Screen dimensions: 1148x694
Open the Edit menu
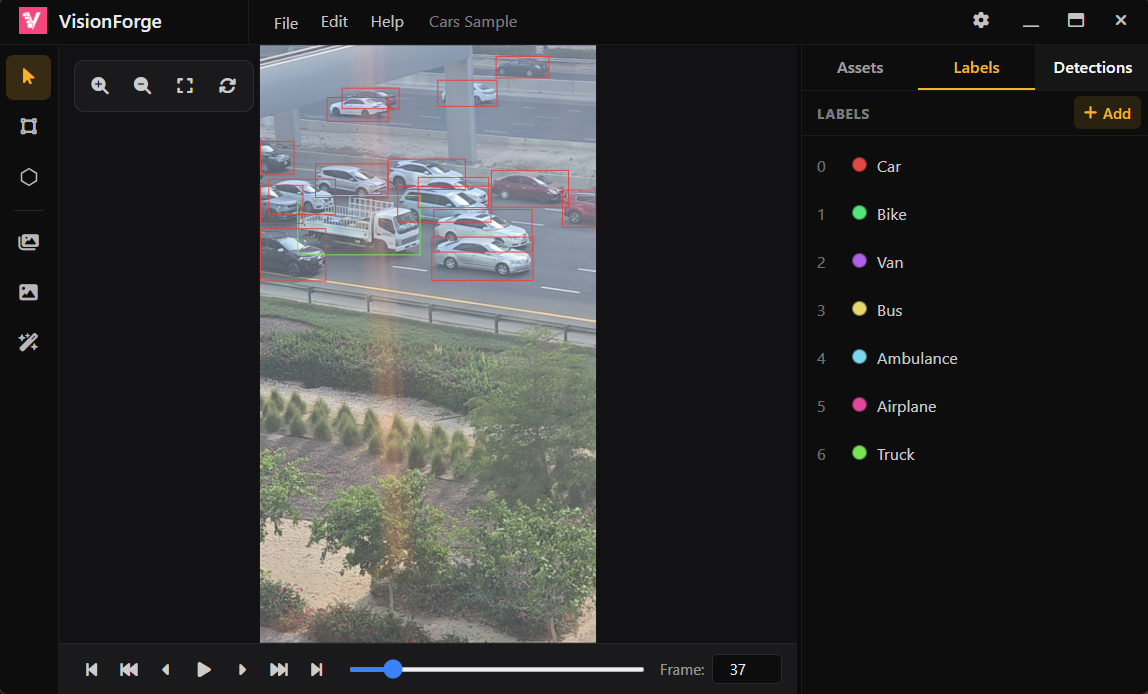tap(334, 22)
